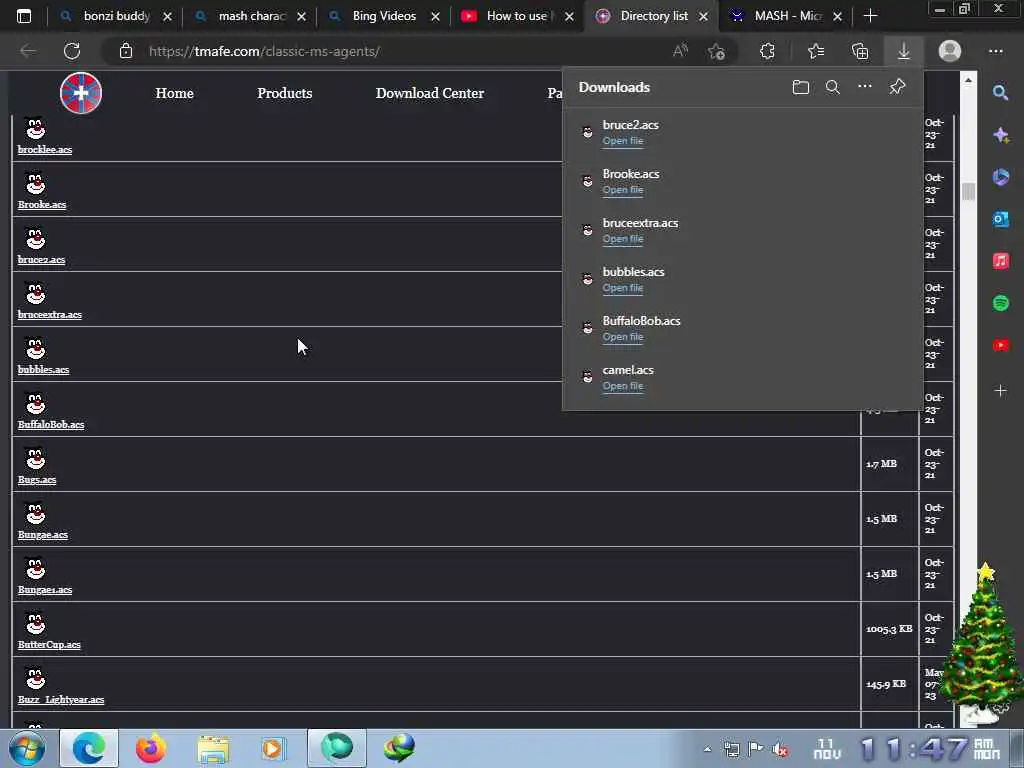Open more options in Downloads panel
Screen dimensions: 1024x768
(865, 86)
